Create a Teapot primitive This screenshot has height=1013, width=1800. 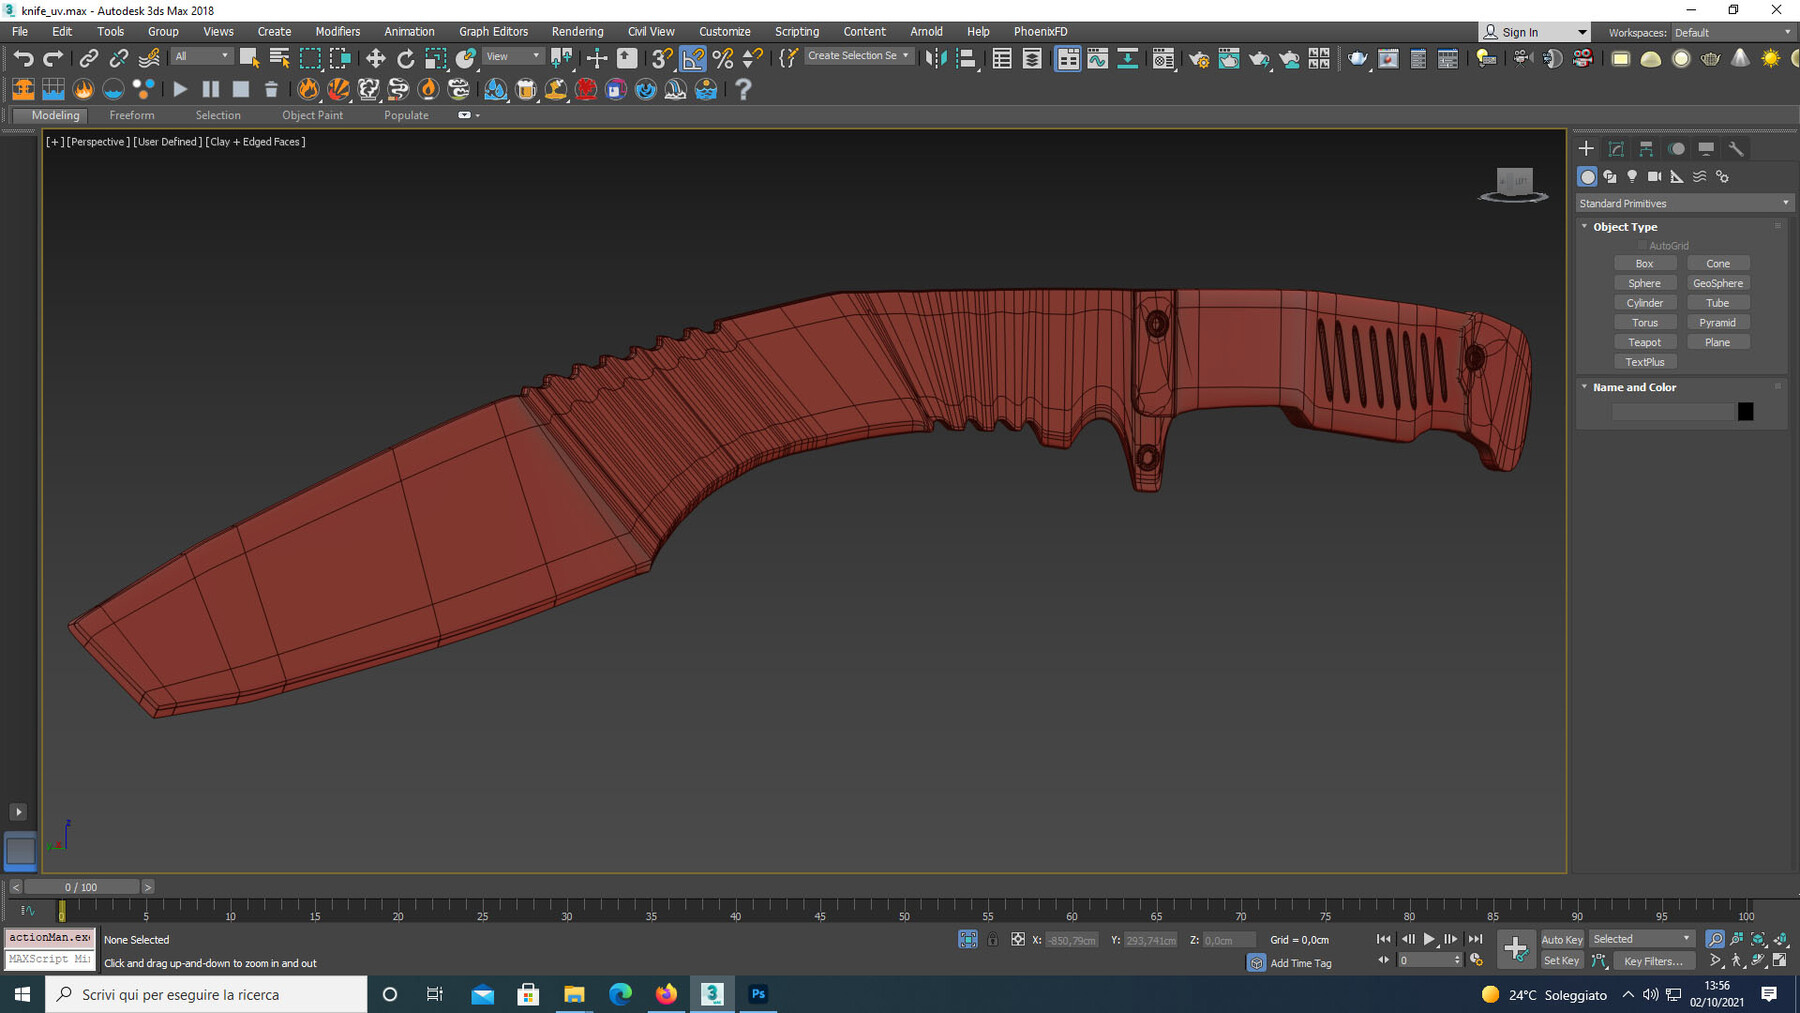tap(1645, 341)
